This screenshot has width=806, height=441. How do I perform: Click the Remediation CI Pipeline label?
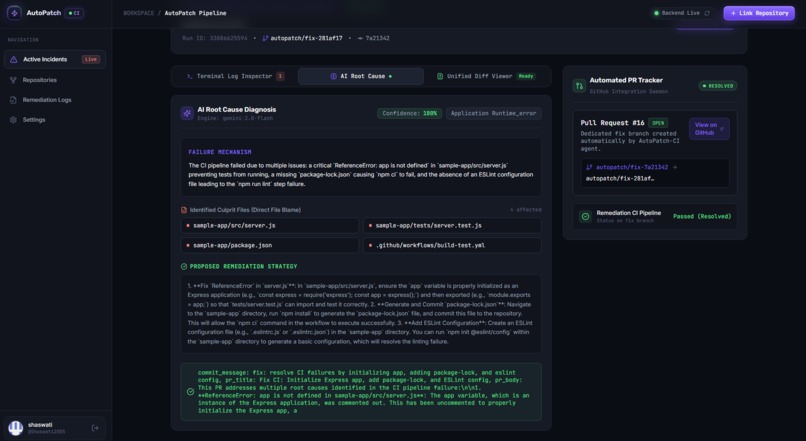coord(629,213)
